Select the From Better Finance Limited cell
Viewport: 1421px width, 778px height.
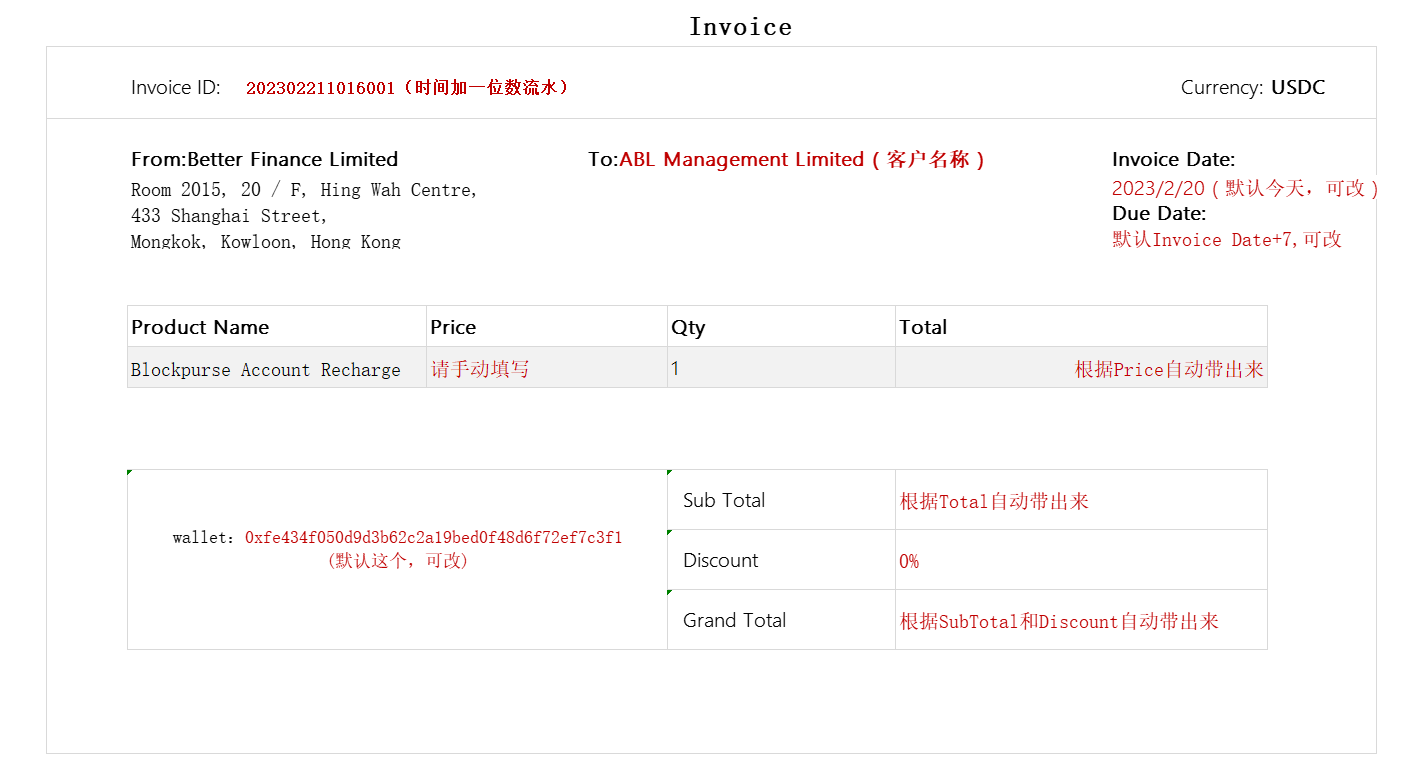click(265, 159)
